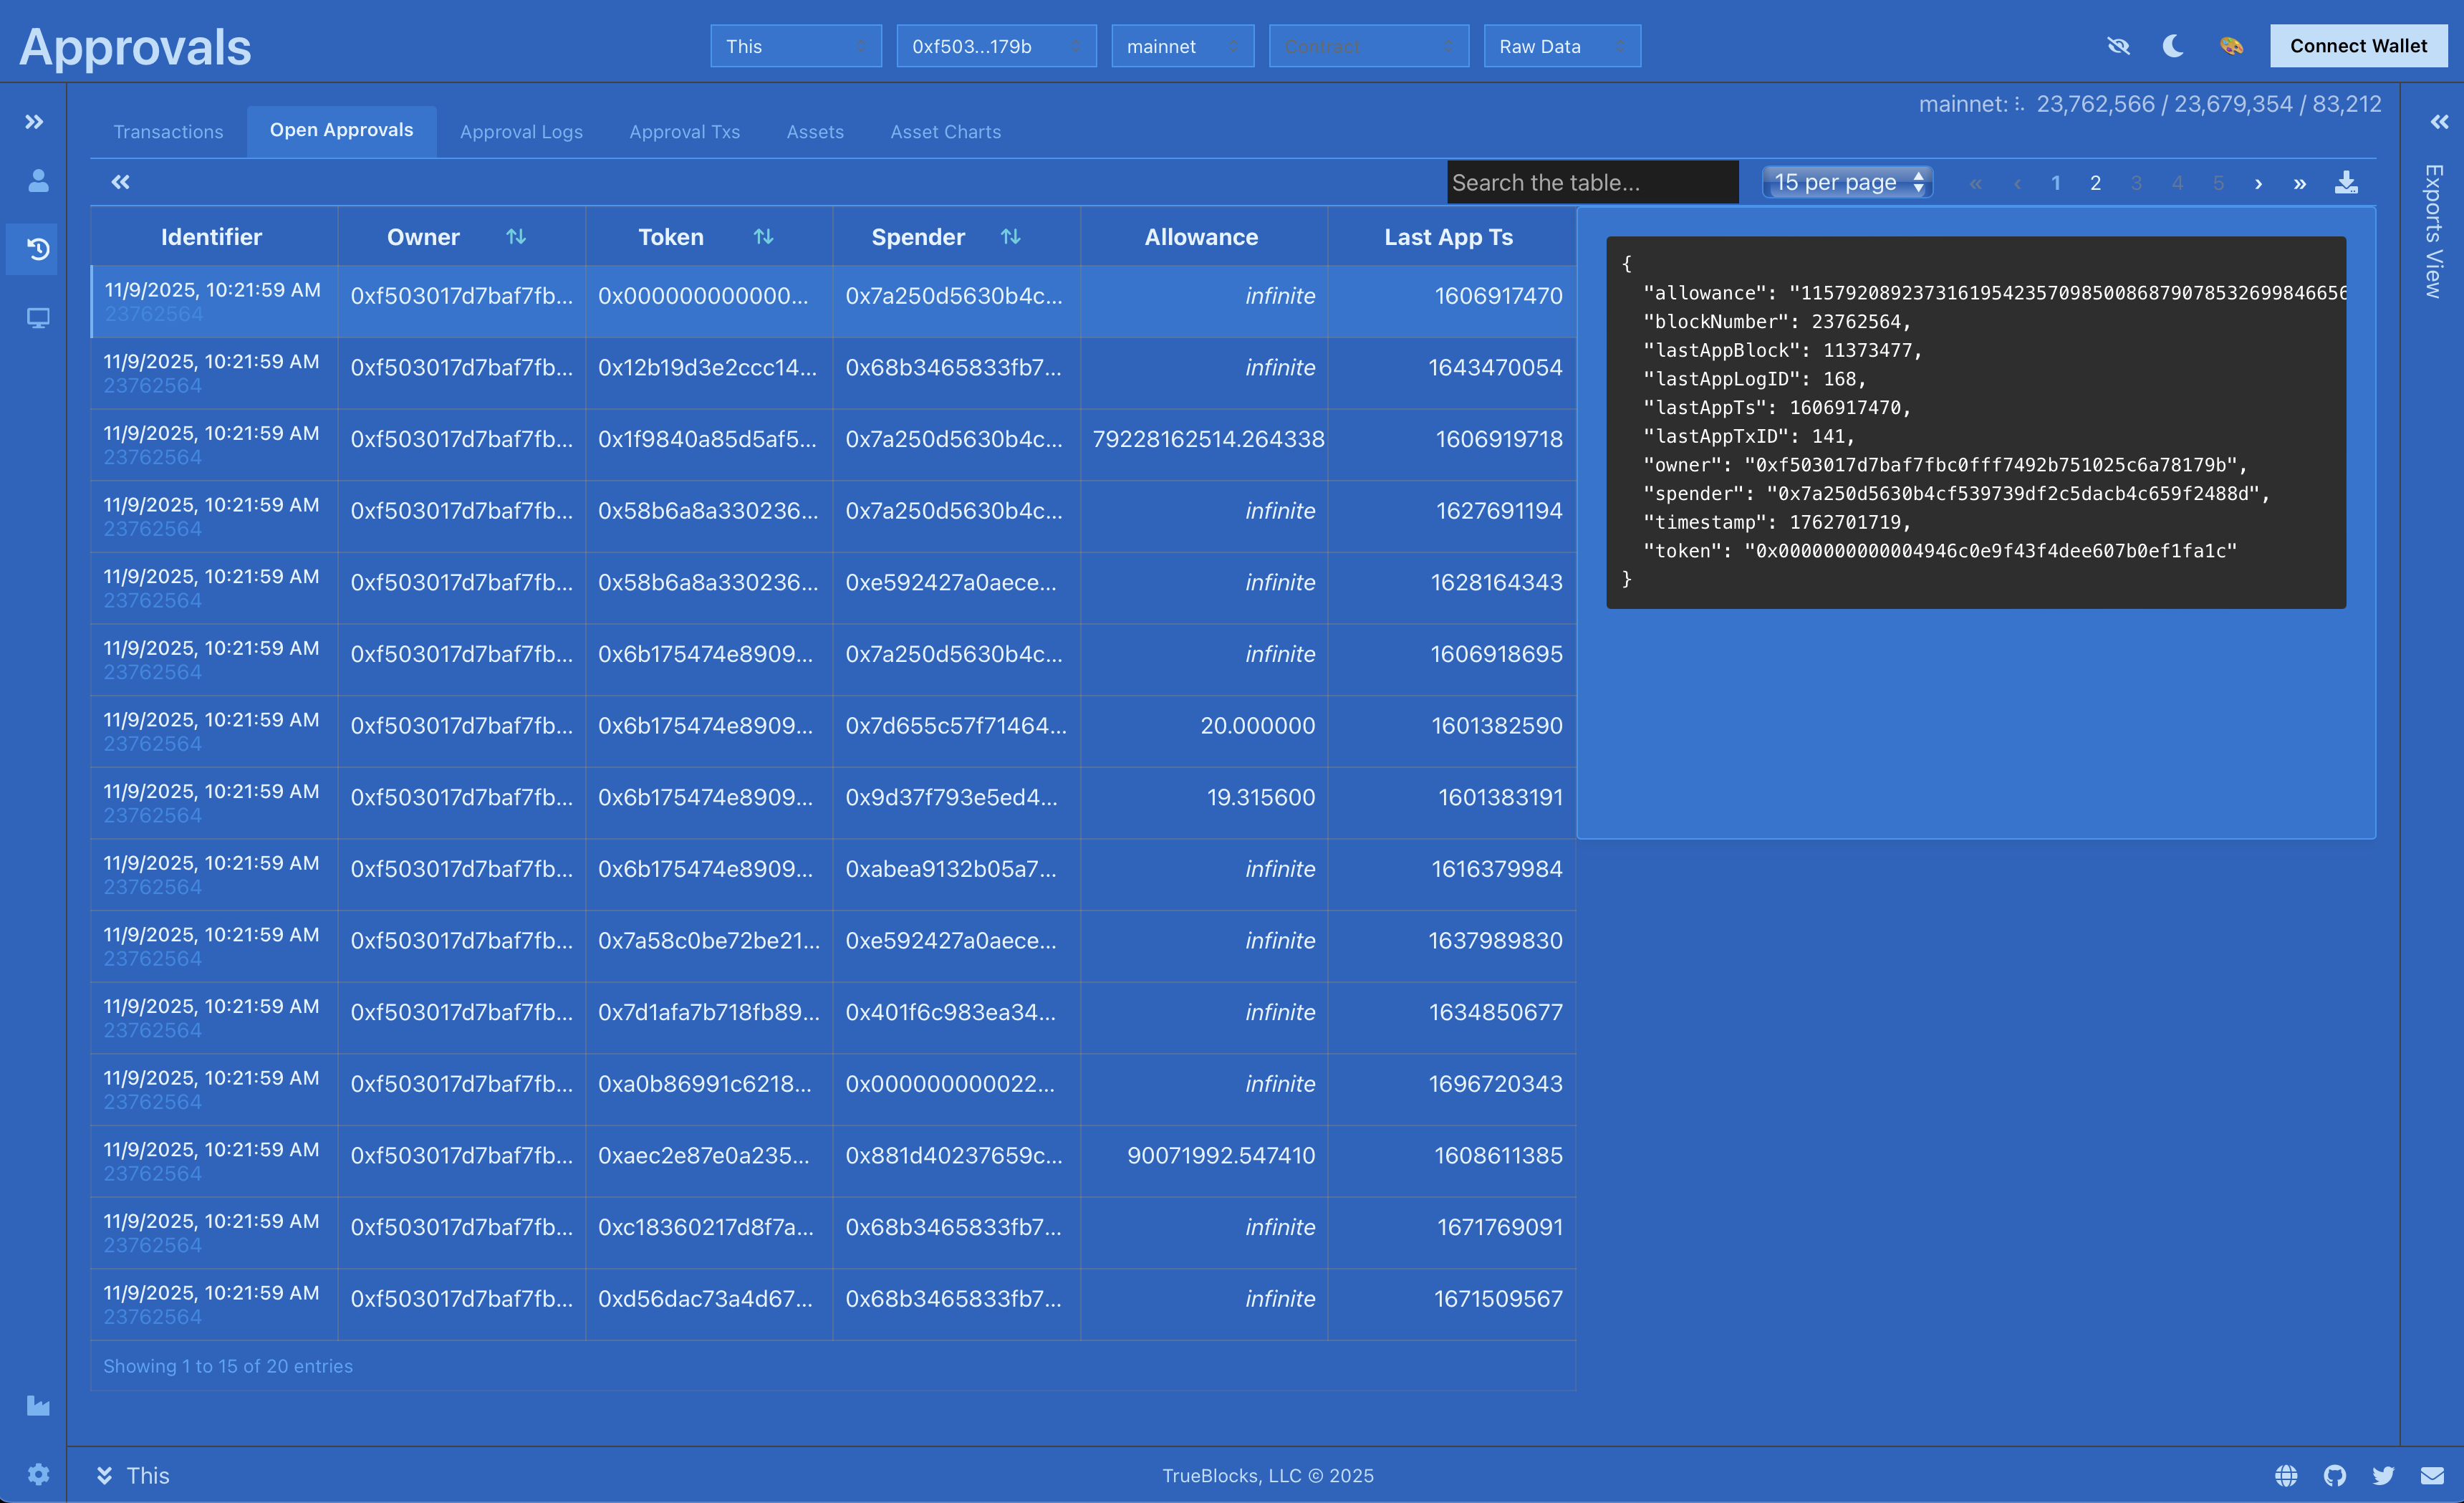Open the 15 per page selector
This screenshot has width=2464, height=1503.
[x=1846, y=182]
